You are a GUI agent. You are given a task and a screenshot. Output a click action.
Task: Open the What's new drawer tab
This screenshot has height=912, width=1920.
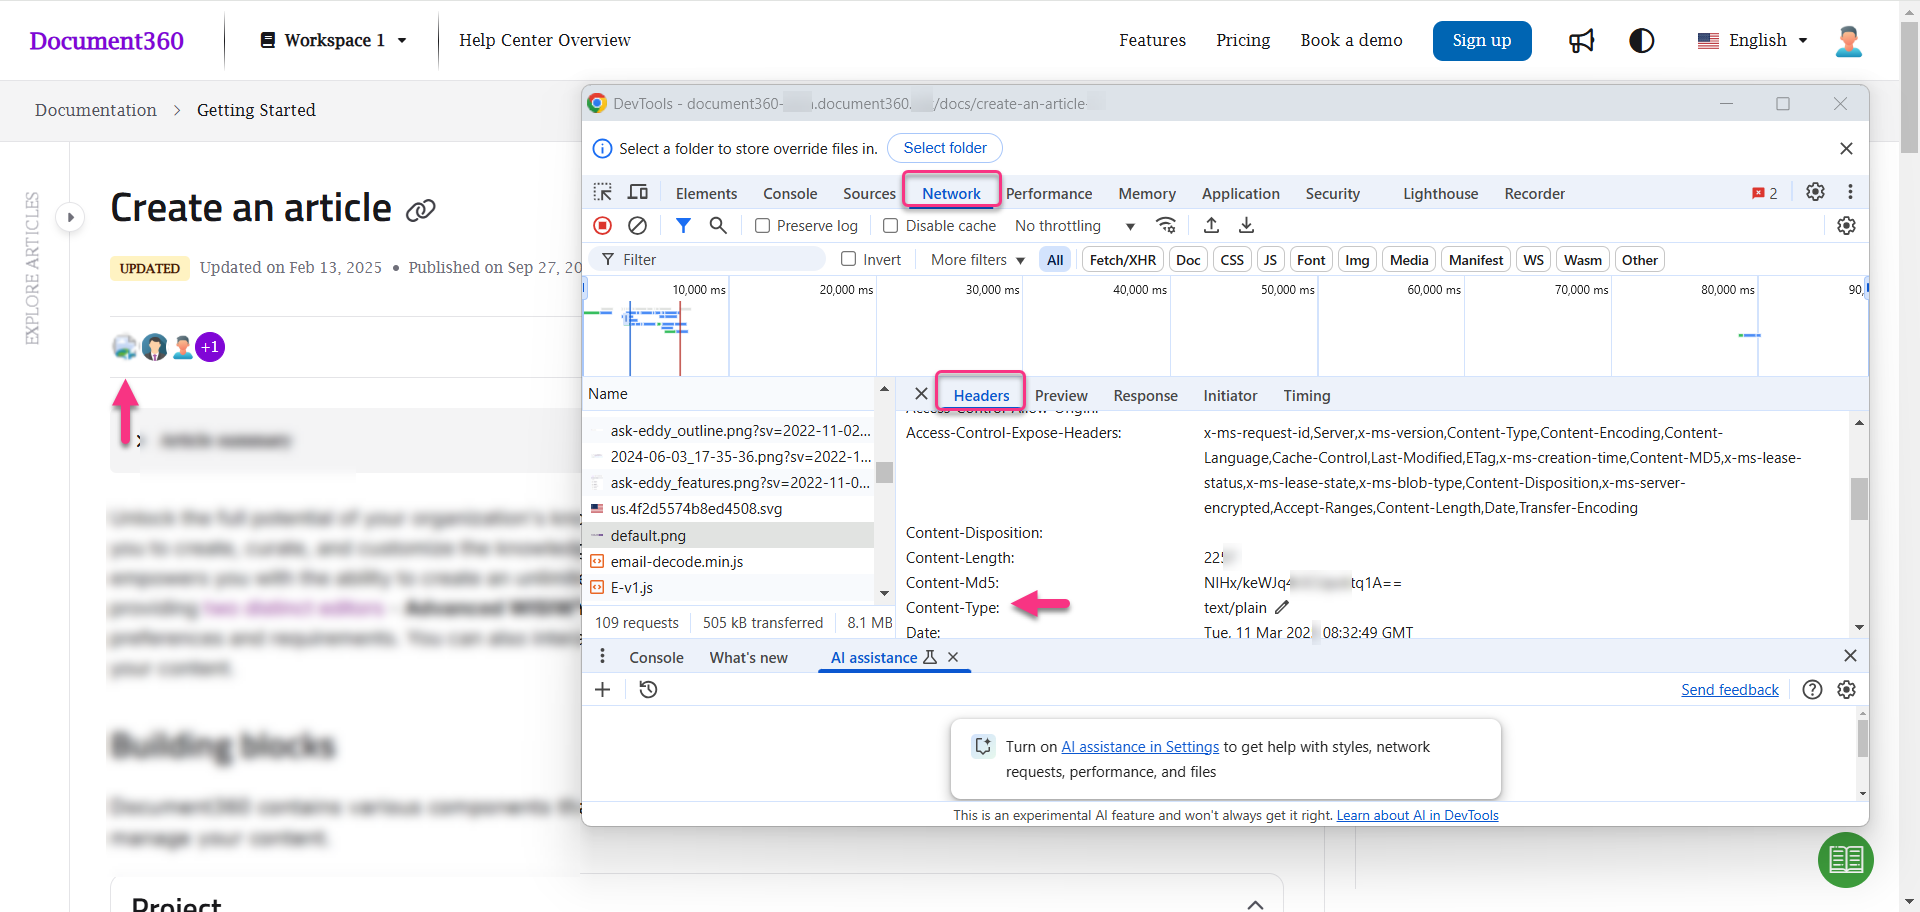point(748,658)
